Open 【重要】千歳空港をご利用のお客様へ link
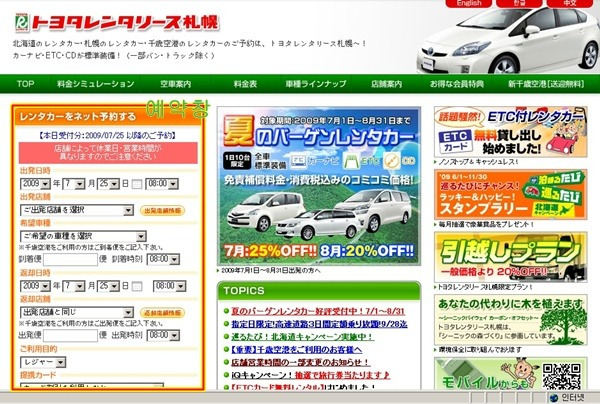 [297, 350]
